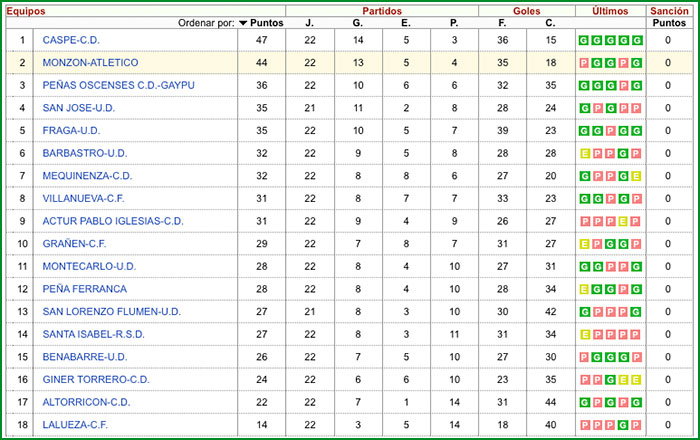700x440 pixels.
Task: Go to the VILLANUEVA-C.F. team link
Action: [83, 198]
